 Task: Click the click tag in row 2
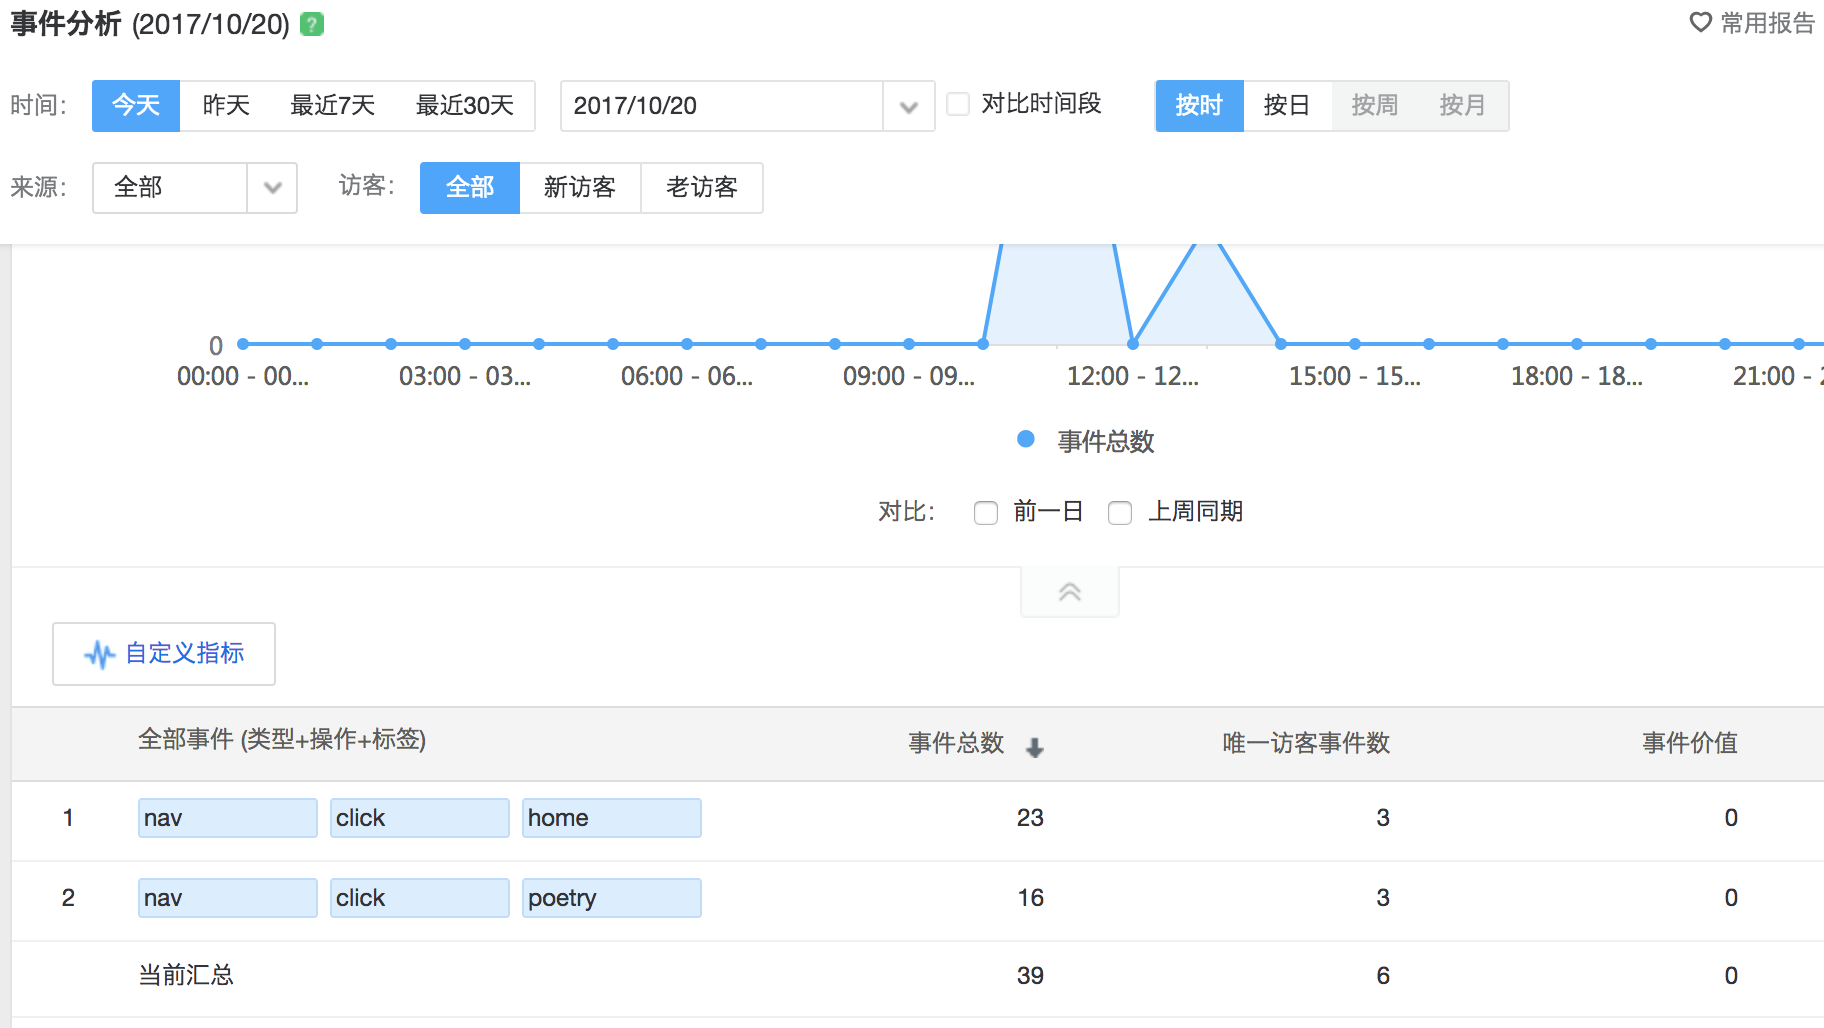(420, 898)
